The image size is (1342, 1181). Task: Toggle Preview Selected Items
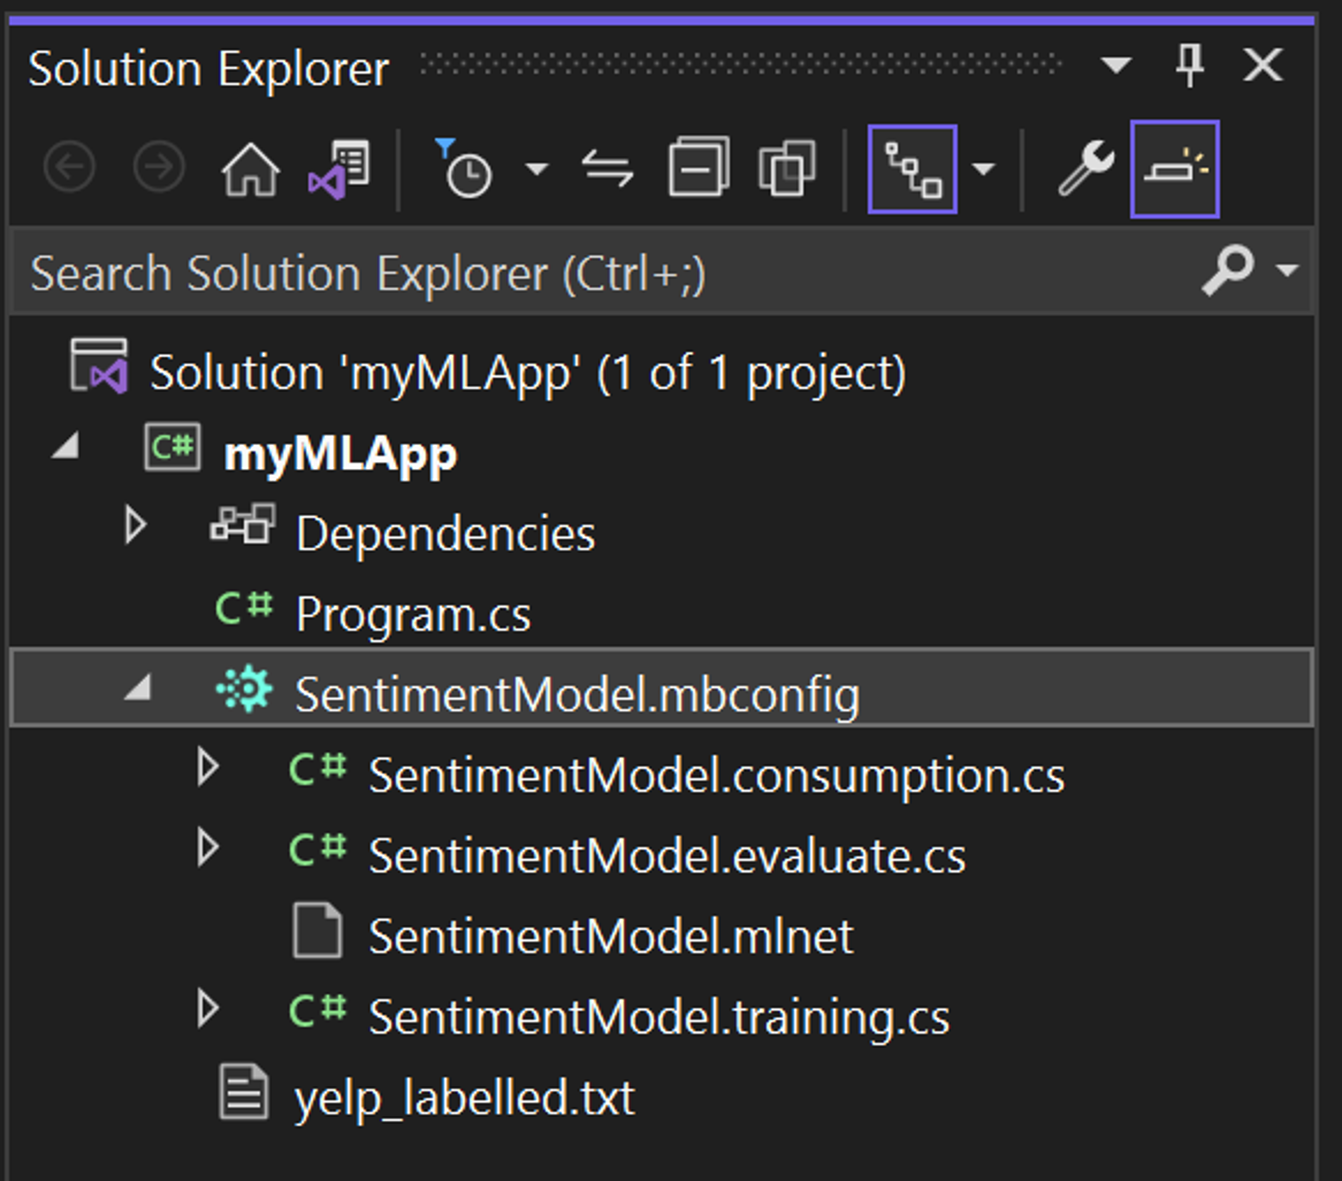(x=1176, y=168)
